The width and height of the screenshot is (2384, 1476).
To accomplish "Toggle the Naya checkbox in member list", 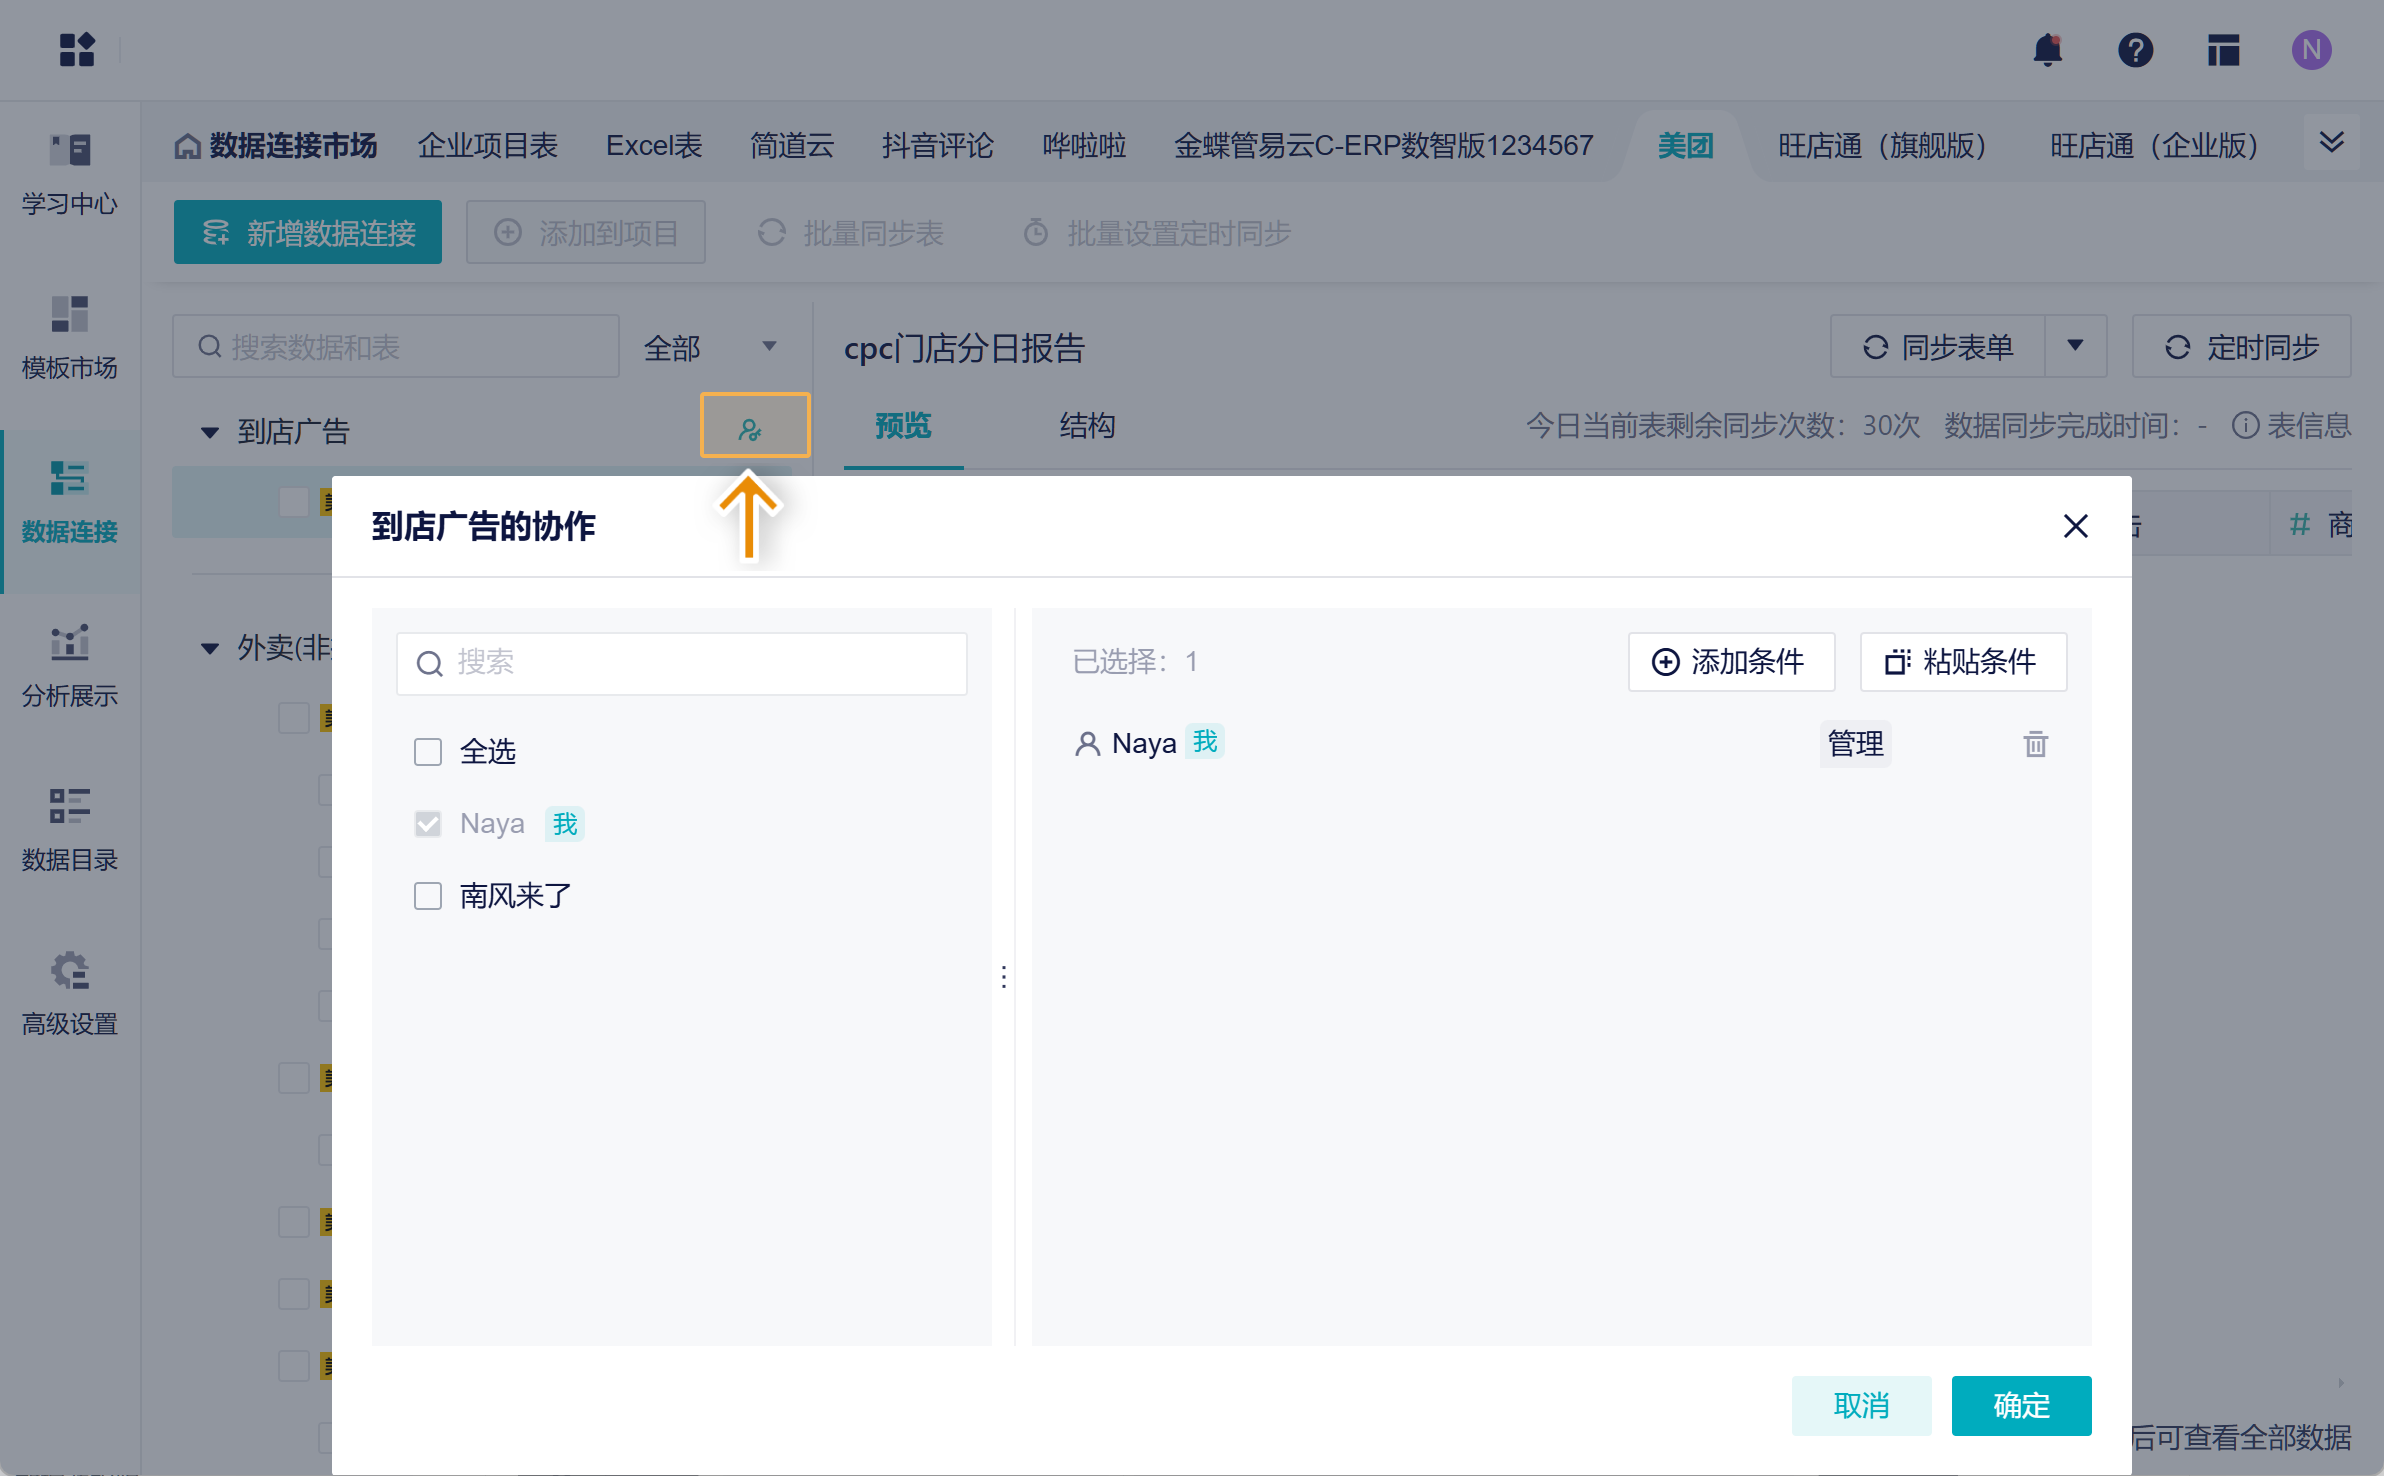I will click(x=428, y=824).
